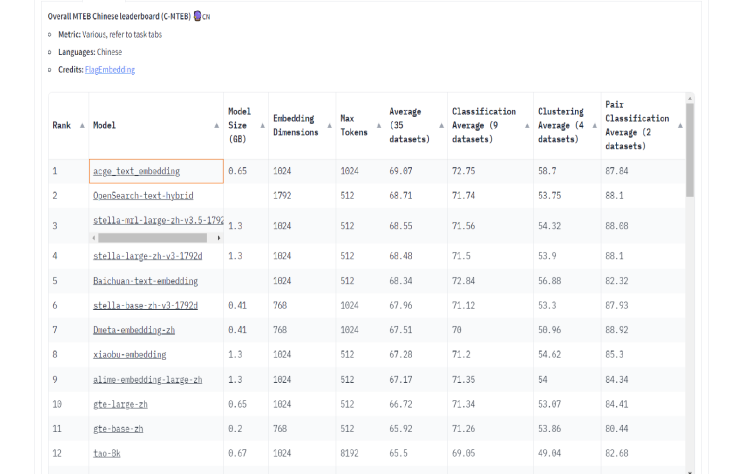Sort by Average (35 datasets) arrow
This screenshot has width=756, height=474.
442,125
